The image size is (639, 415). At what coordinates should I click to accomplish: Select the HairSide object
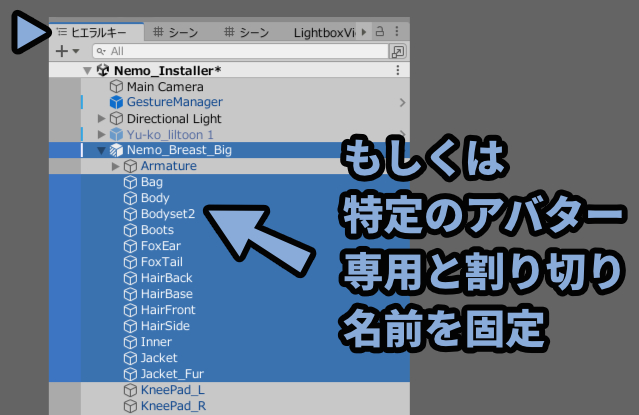pyautogui.click(x=165, y=326)
